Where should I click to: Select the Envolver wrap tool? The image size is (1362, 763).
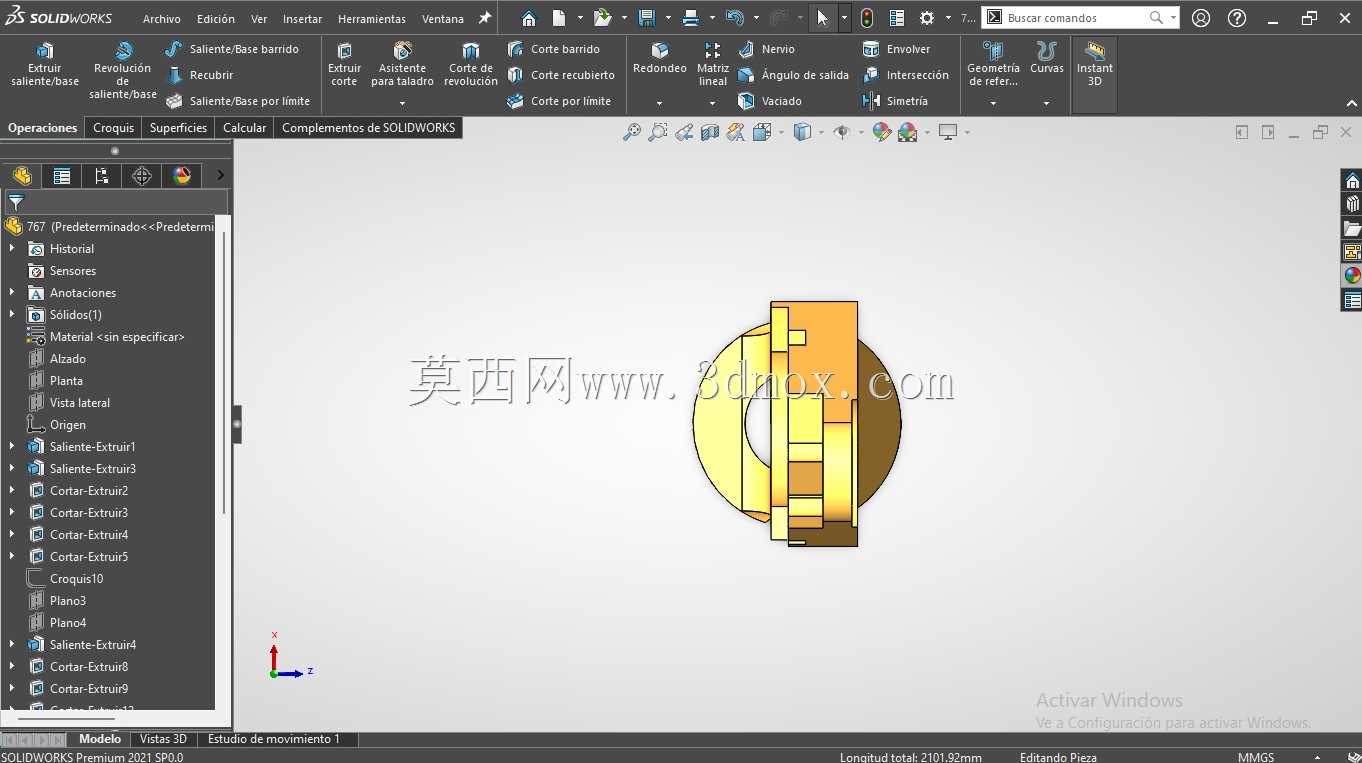click(x=896, y=49)
